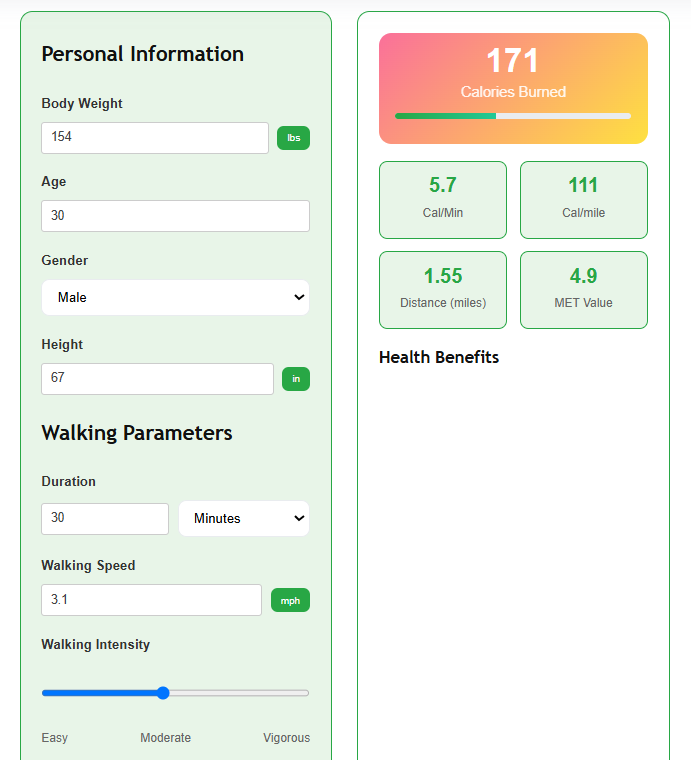Open the Gender dropdown showing Male

click(x=175, y=297)
